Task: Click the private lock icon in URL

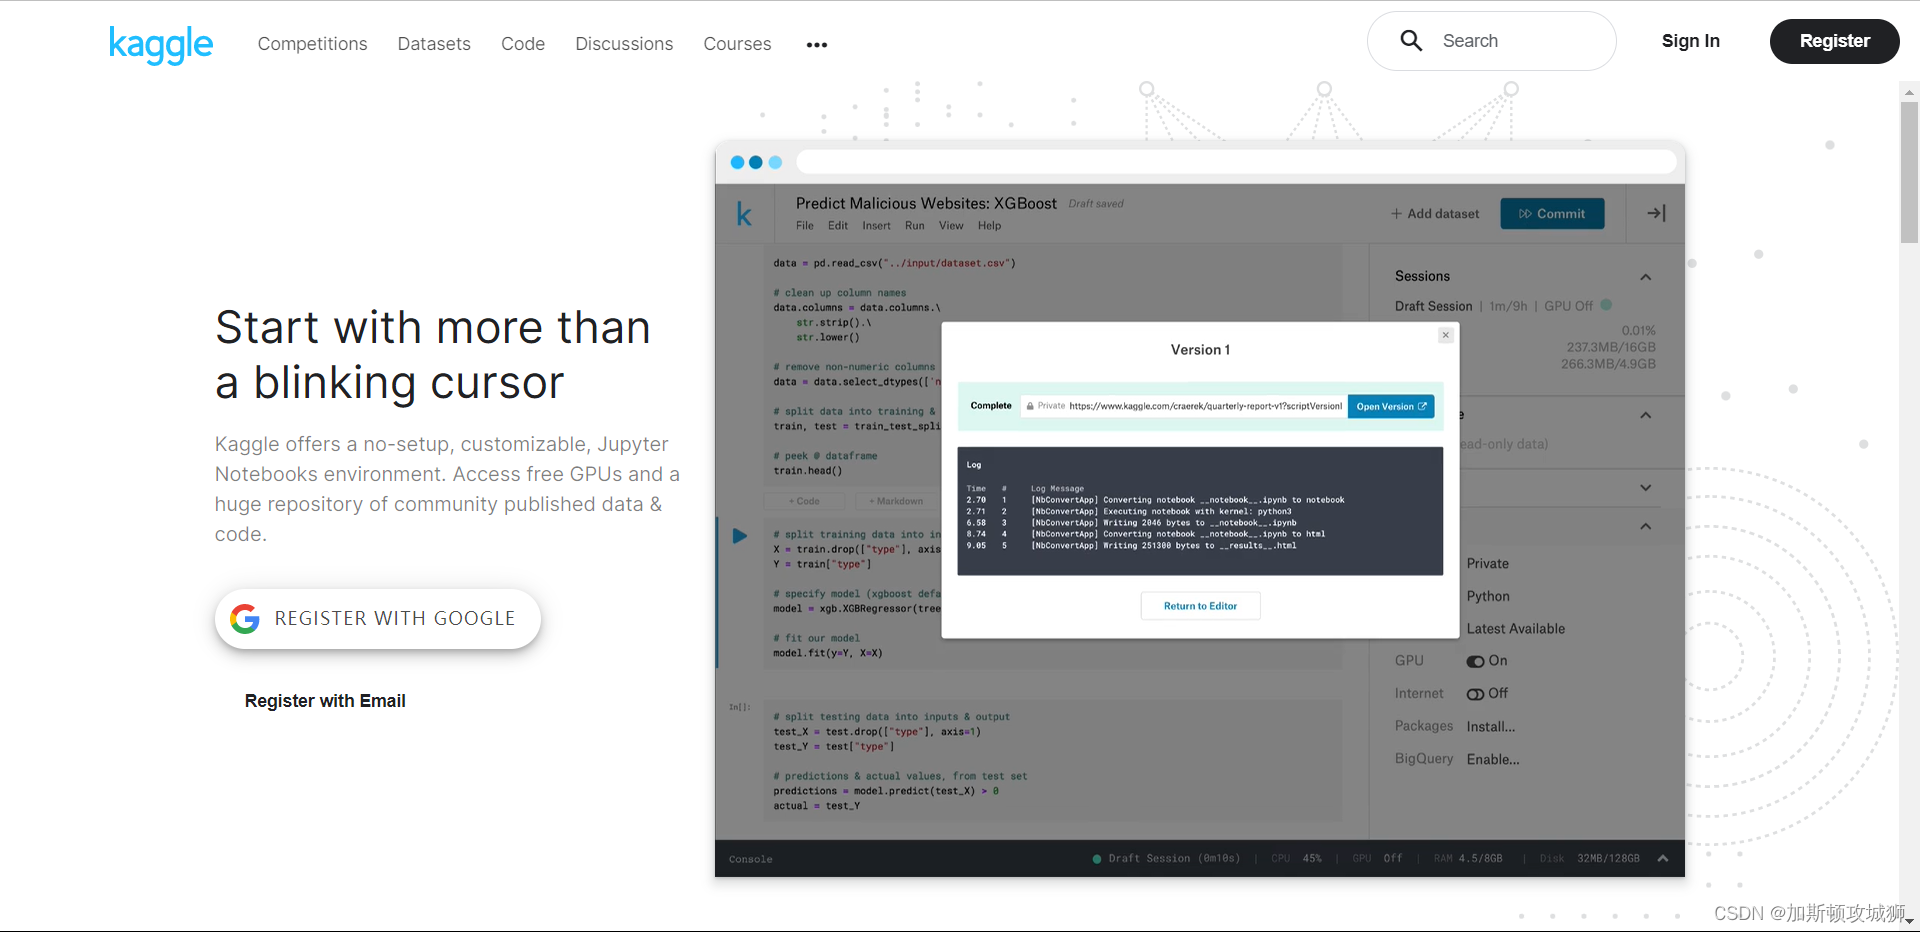Action: (x=1030, y=406)
